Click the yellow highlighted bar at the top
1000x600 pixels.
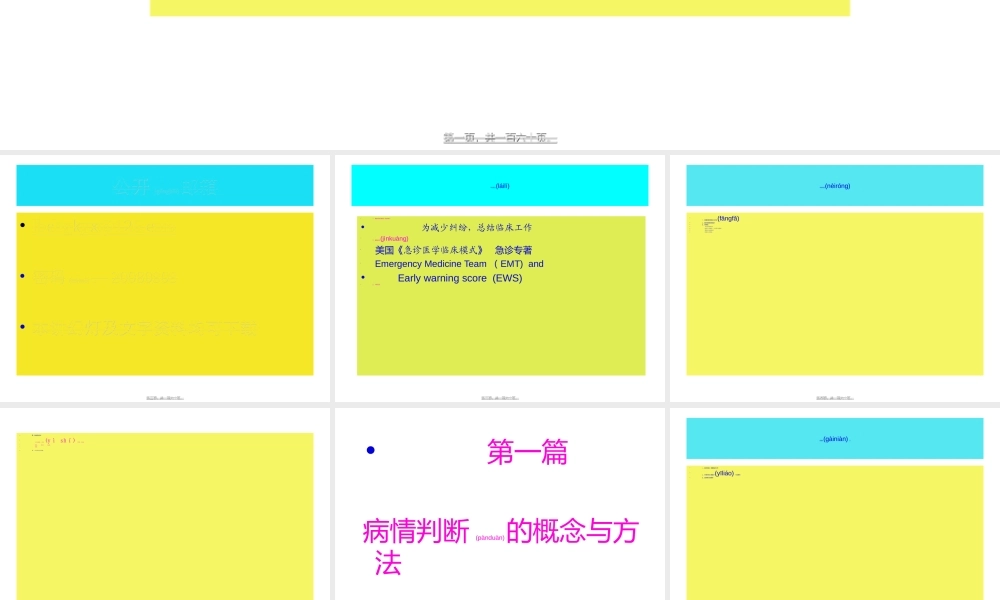point(499,7)
